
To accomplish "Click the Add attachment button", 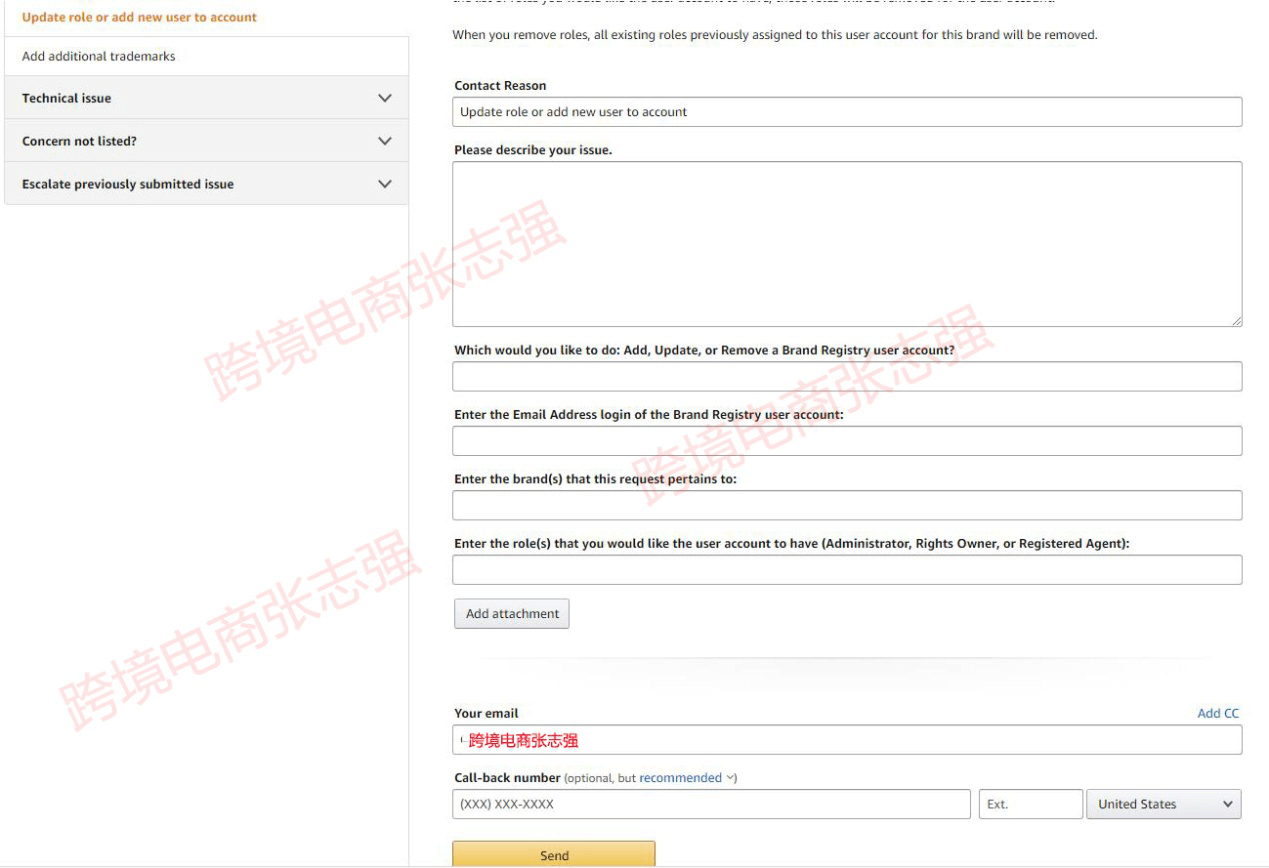I will [x=512, y=614].
